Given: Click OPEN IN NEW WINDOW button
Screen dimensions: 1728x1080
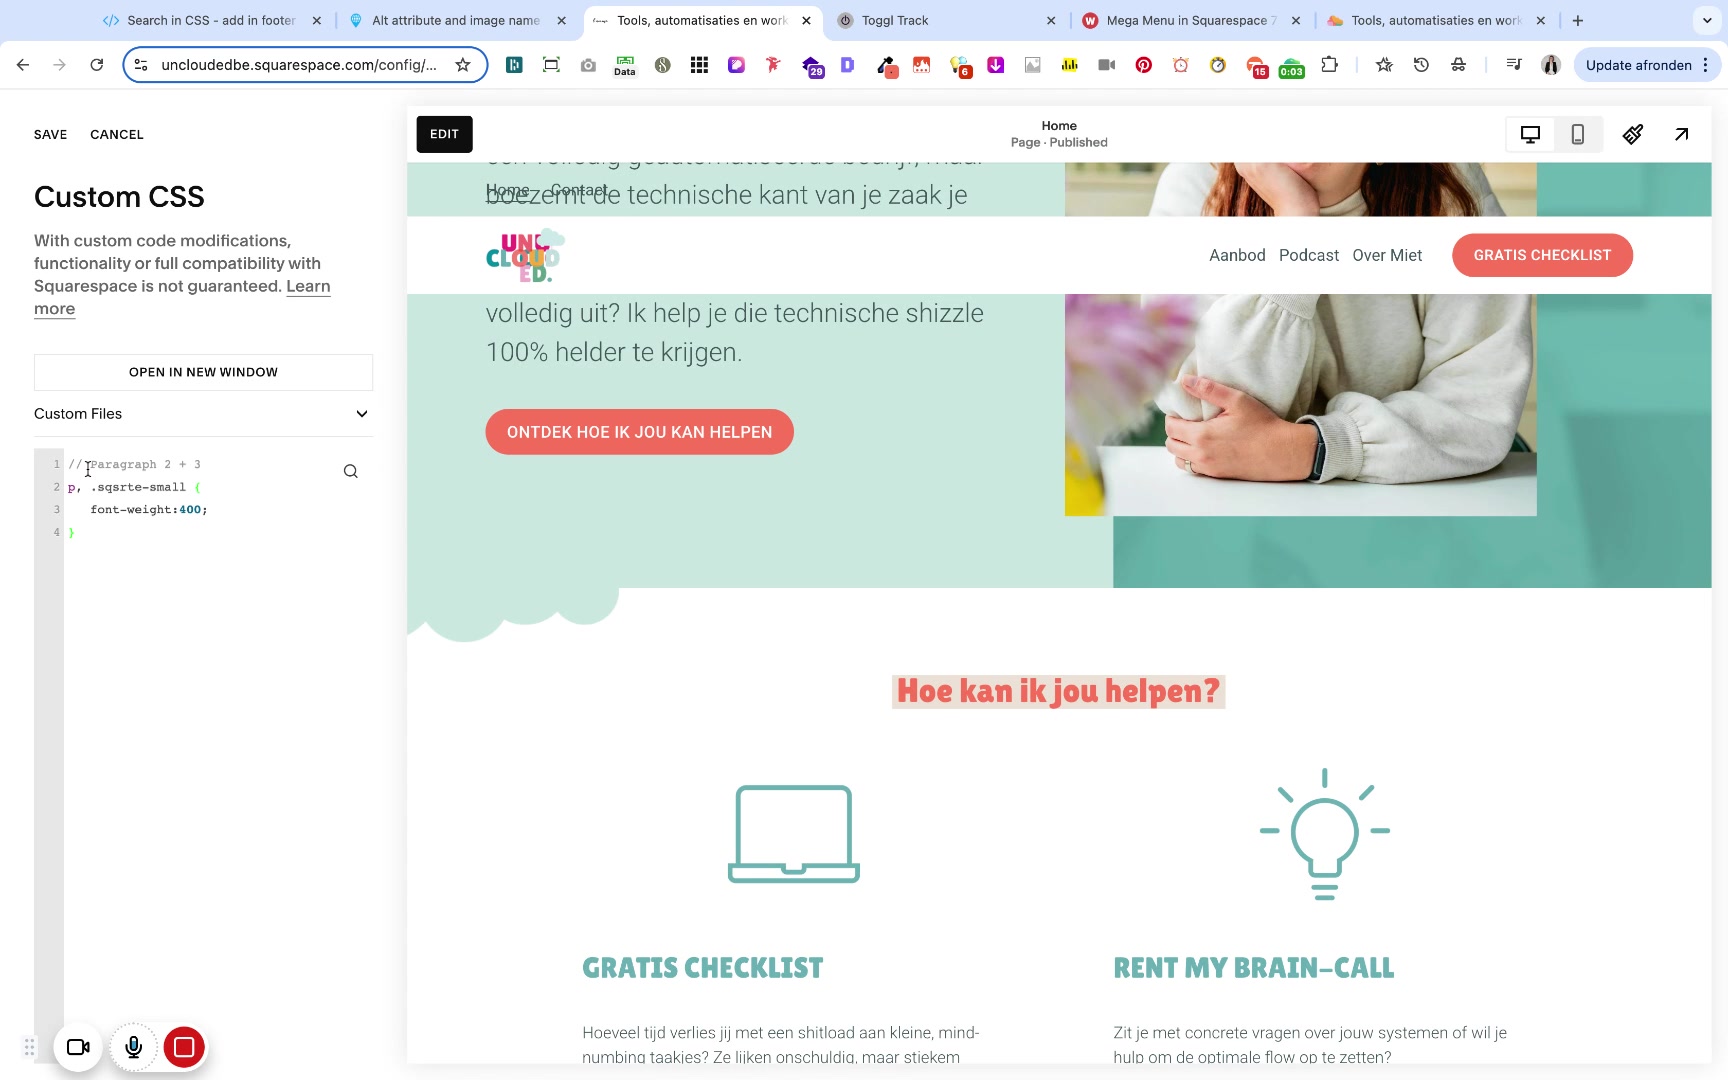Looking at the screenshot, I should [x=203, y=372].
